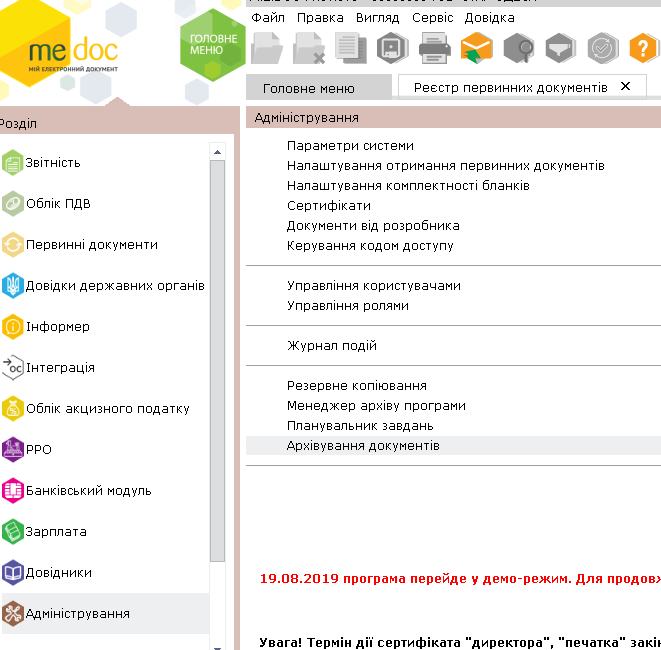
Task: Close the Реєстр первинних документів tab
Action: 626,86
